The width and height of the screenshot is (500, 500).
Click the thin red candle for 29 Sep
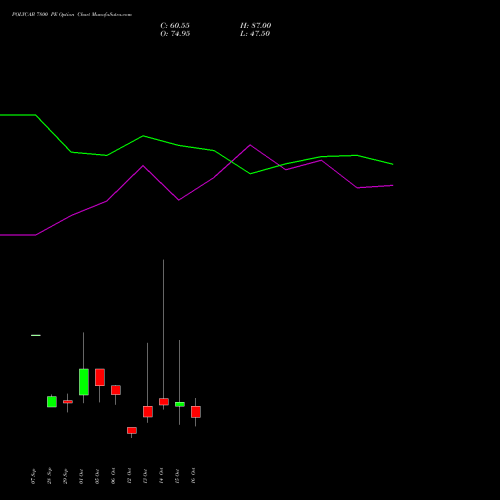68,402
